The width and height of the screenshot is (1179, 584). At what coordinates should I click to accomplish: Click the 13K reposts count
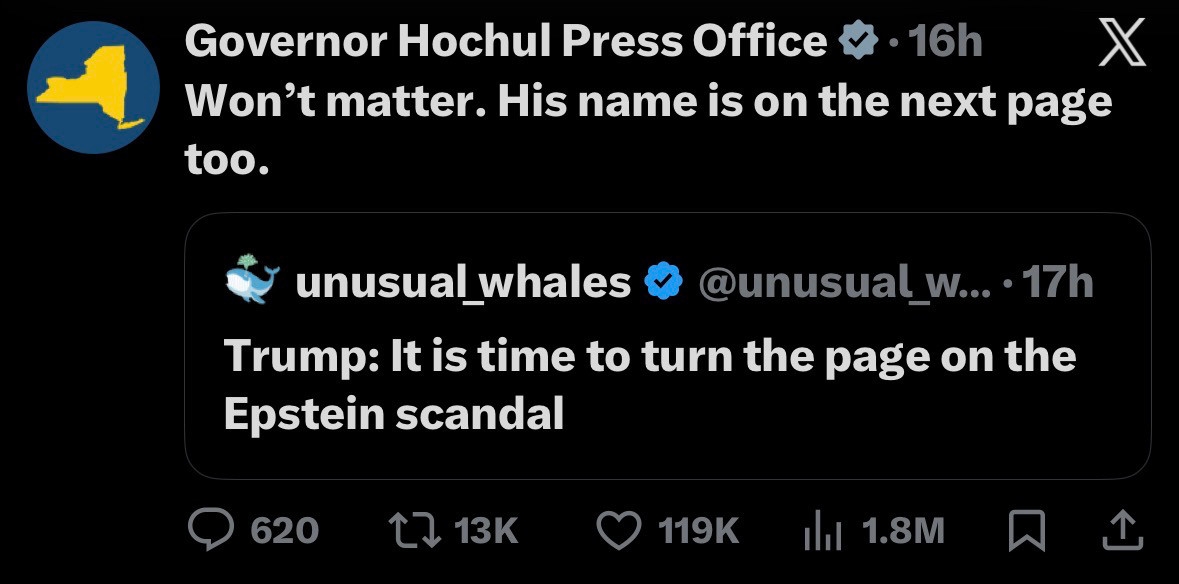(486, 531)
